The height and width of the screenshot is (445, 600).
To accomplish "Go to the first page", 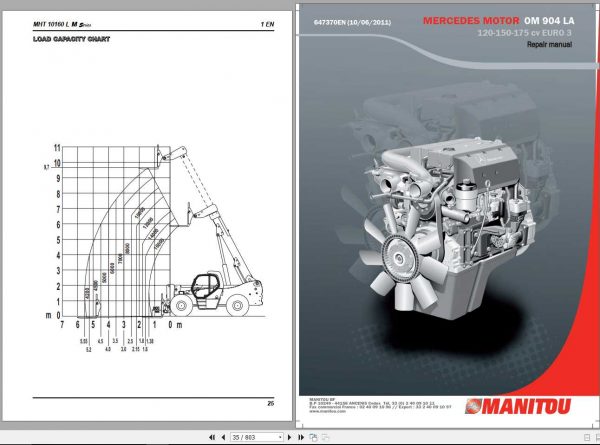I will (212, 437).
